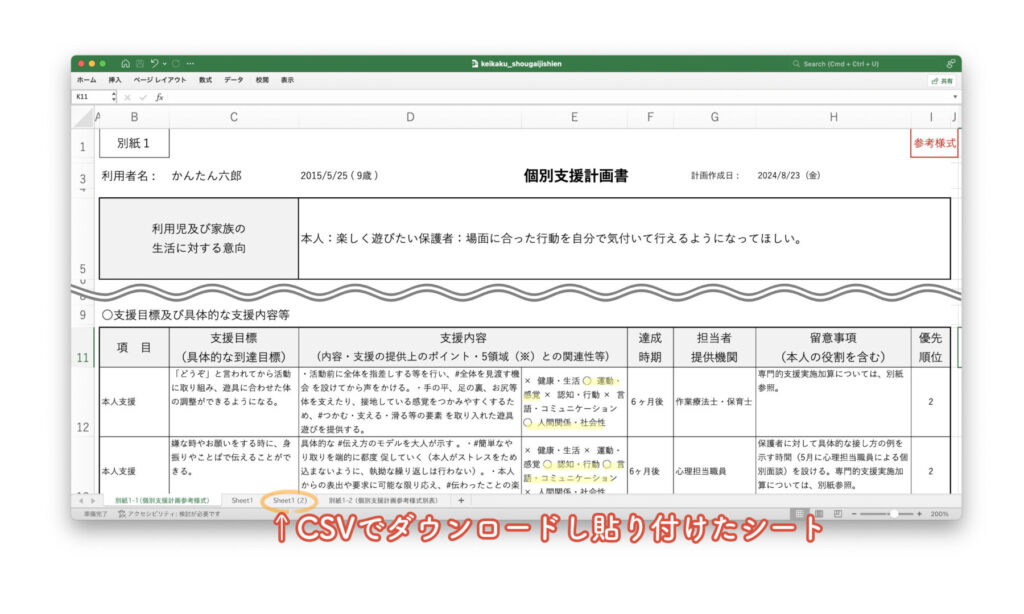Select column F header
1024x614 pixels.
(x=650, y=117)
